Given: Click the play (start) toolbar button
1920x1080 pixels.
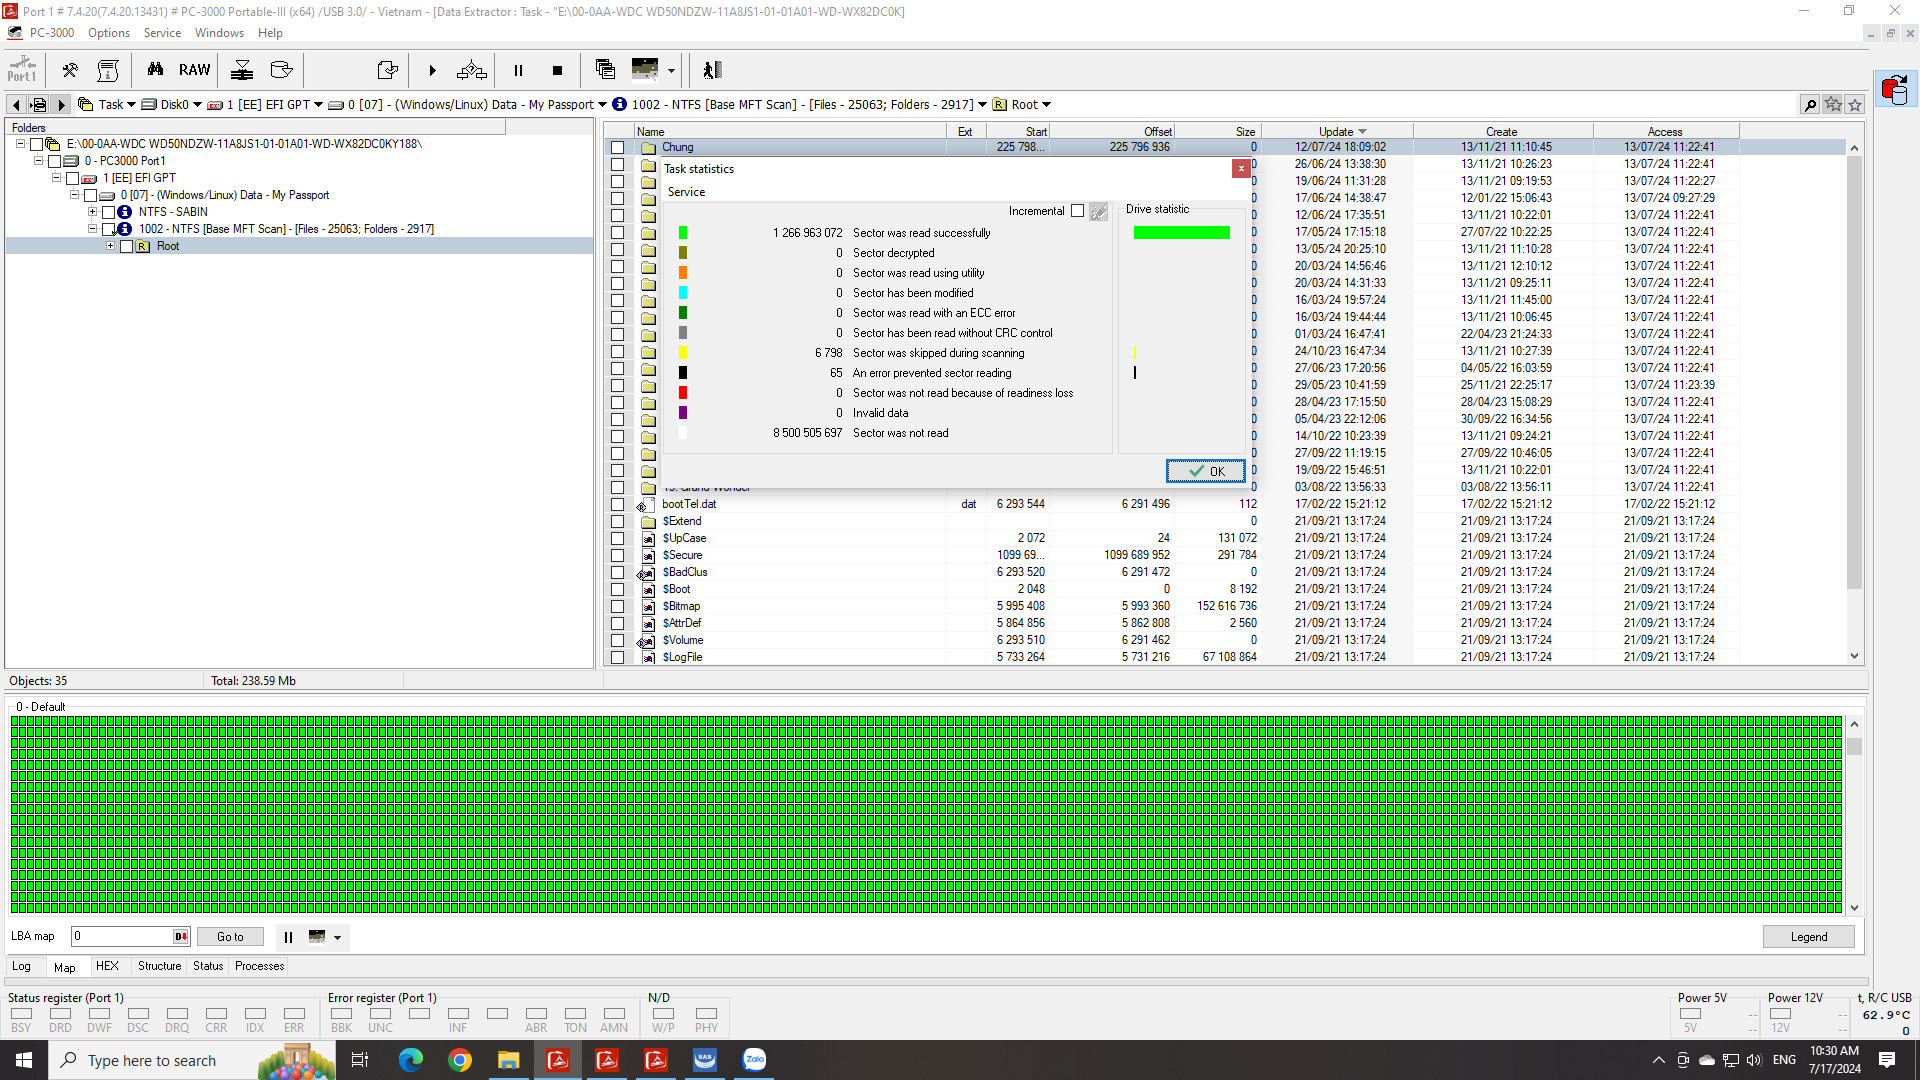Looking at the screenshot, I should coord(432,70).
